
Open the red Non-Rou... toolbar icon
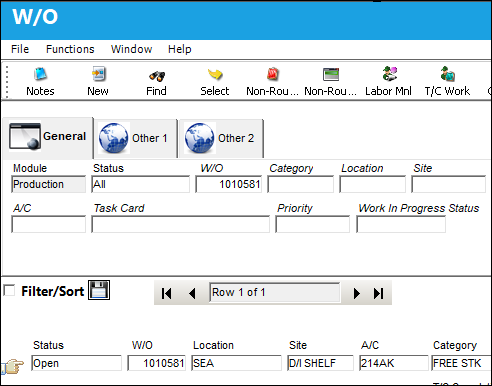[x=273, y=74]
